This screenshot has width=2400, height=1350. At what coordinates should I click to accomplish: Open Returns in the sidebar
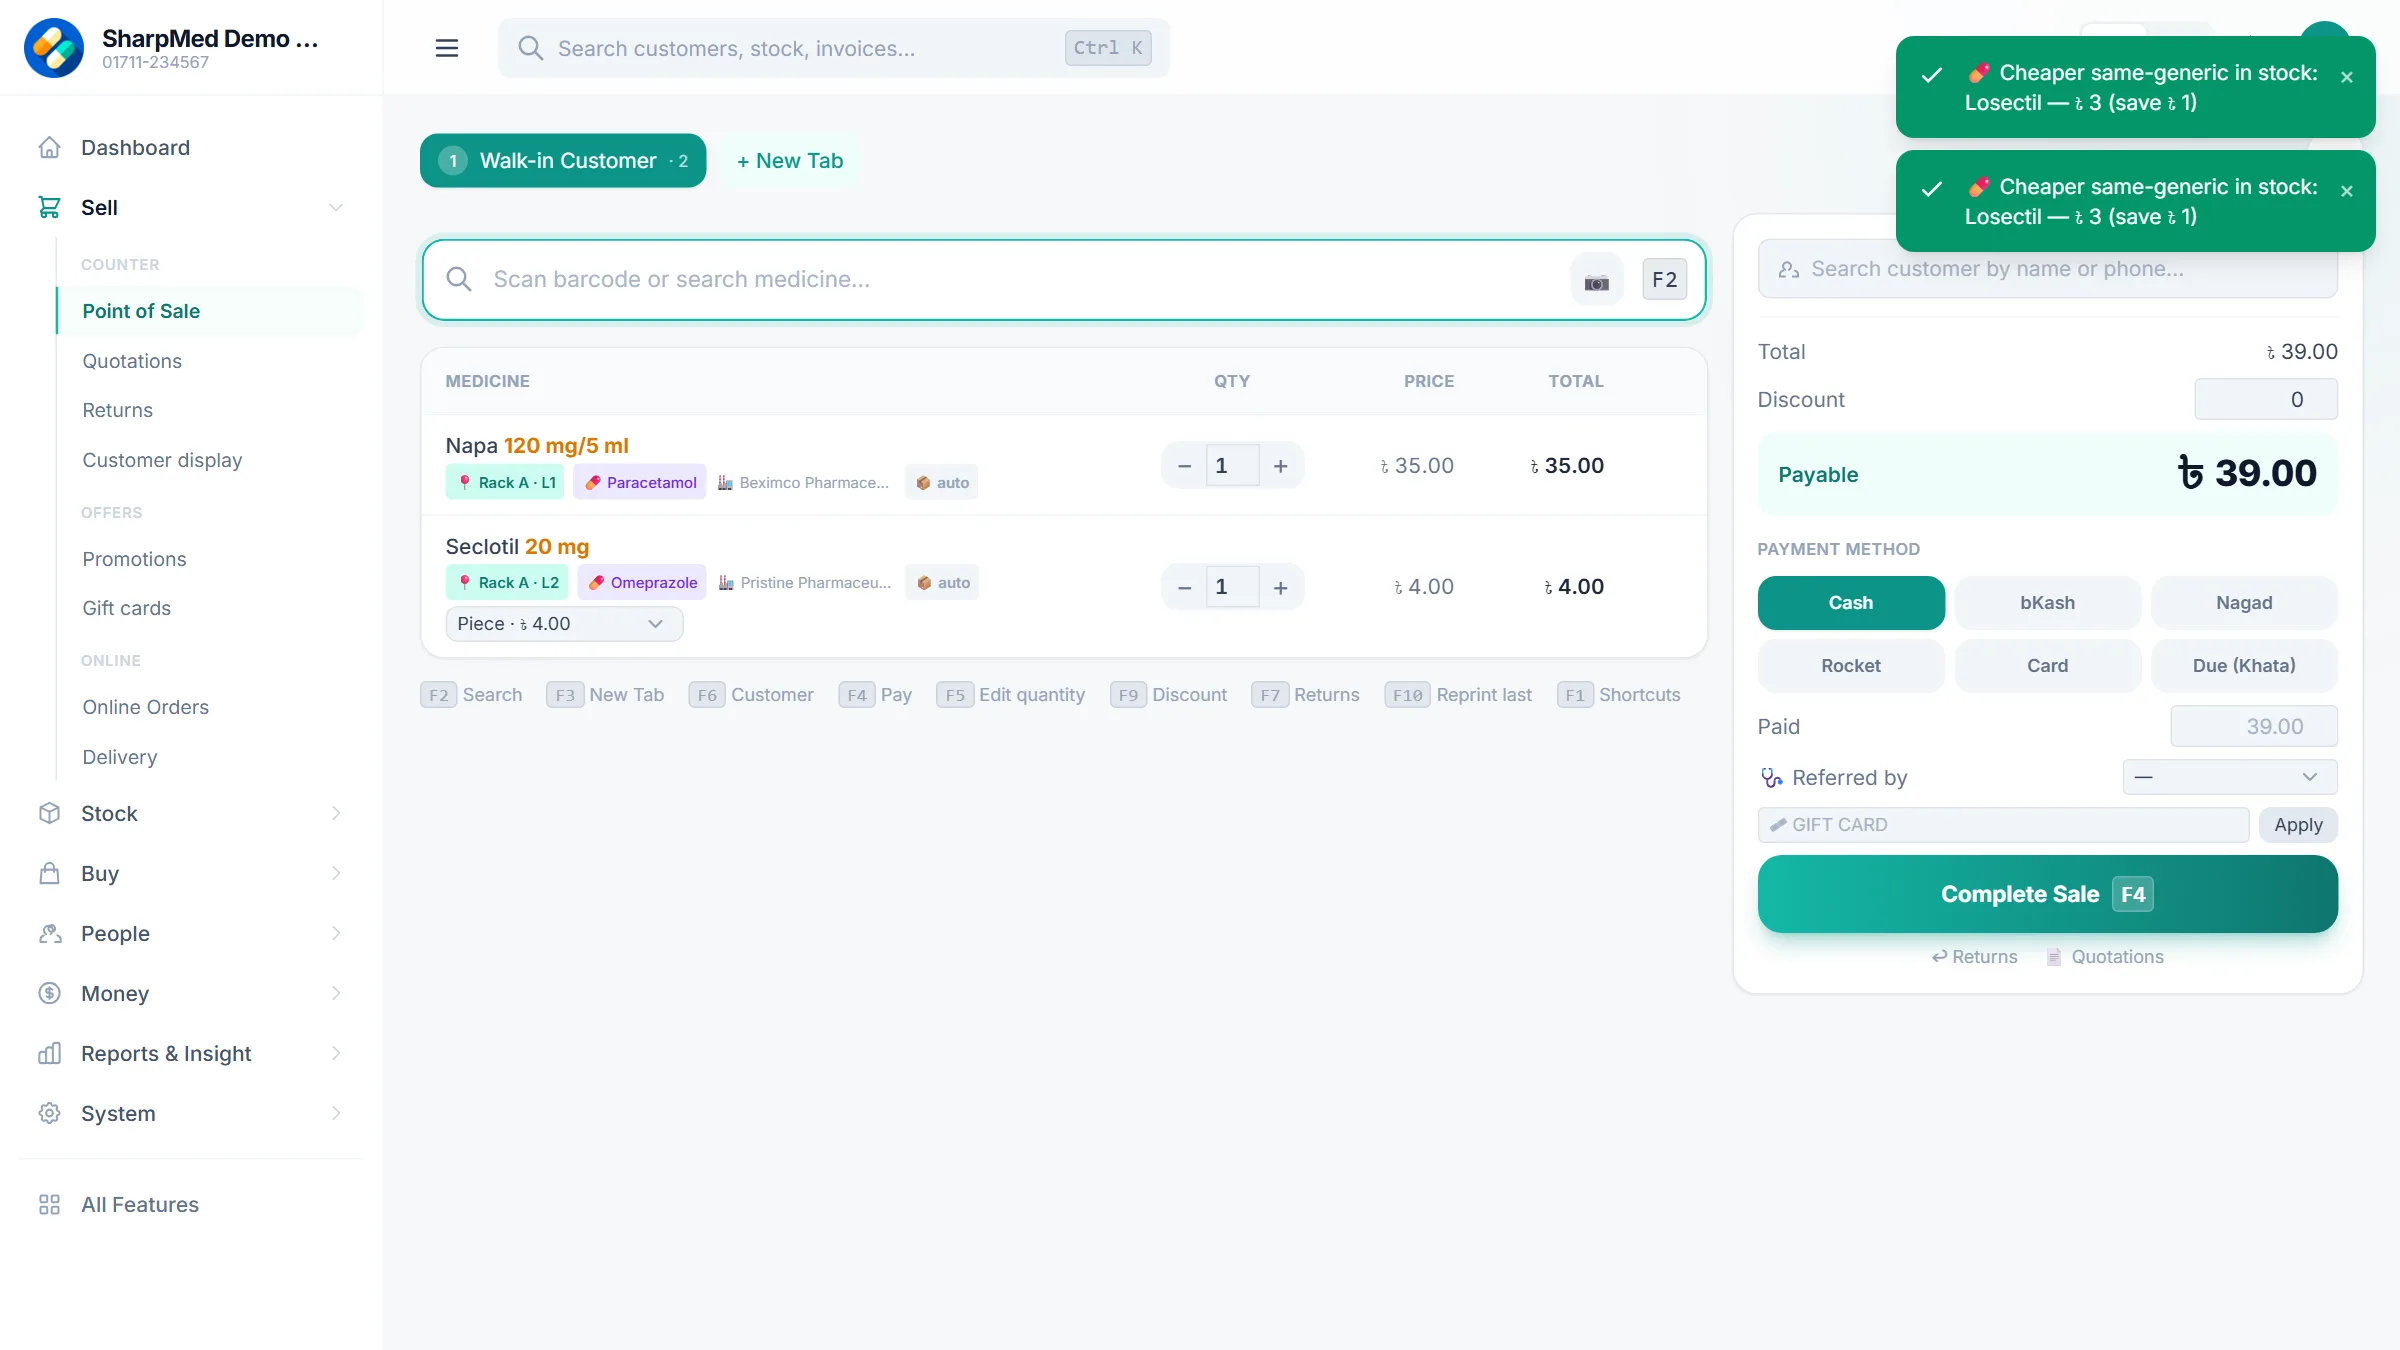click(118, 410)
